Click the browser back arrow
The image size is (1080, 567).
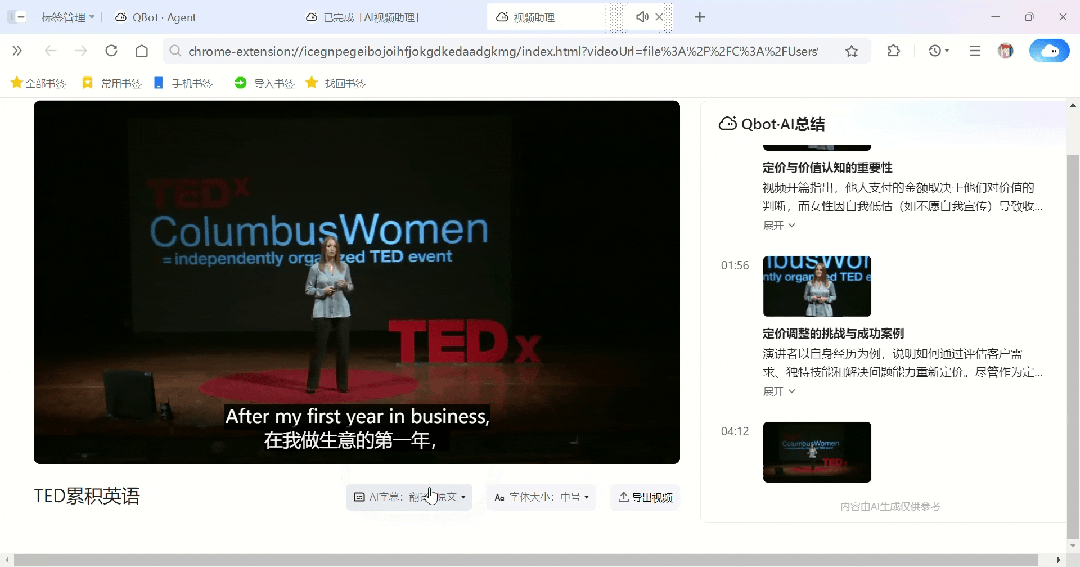coord(50,51)
